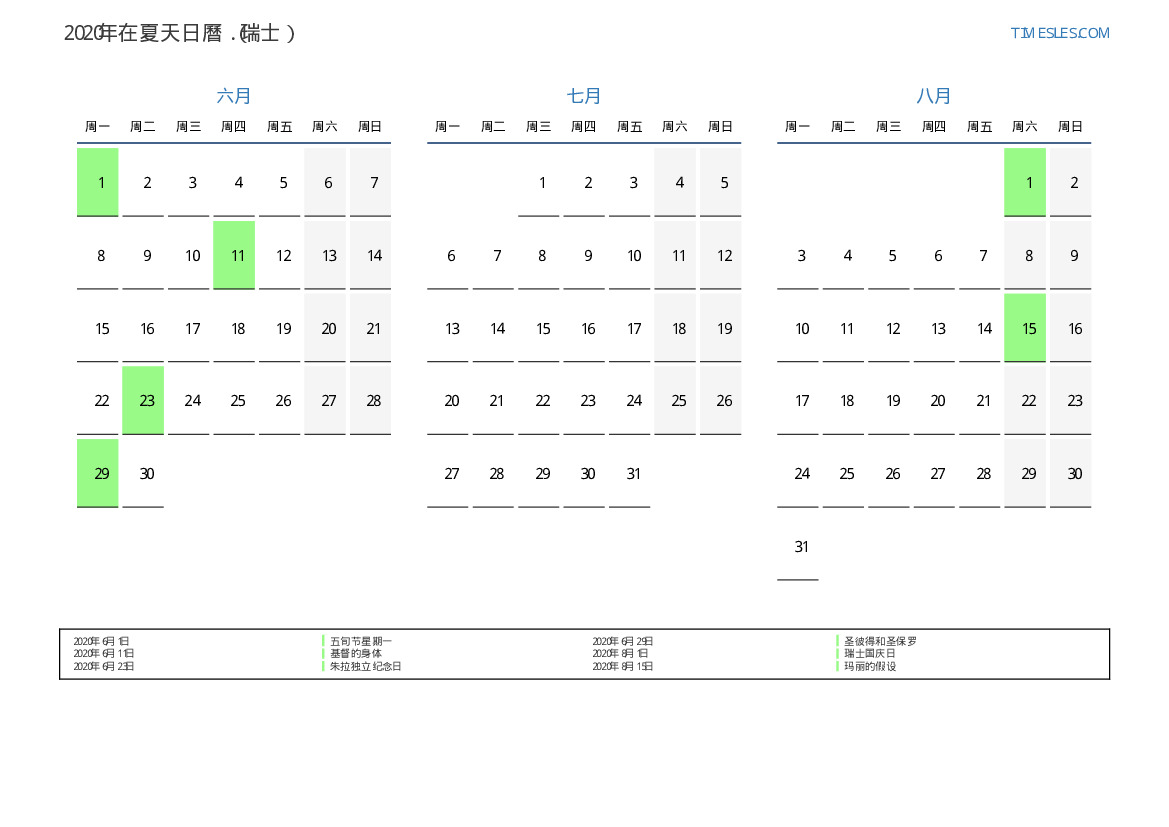Select the 瑞士国庆日 legend entry
The image size is (1169, 827).
point(870,653)
